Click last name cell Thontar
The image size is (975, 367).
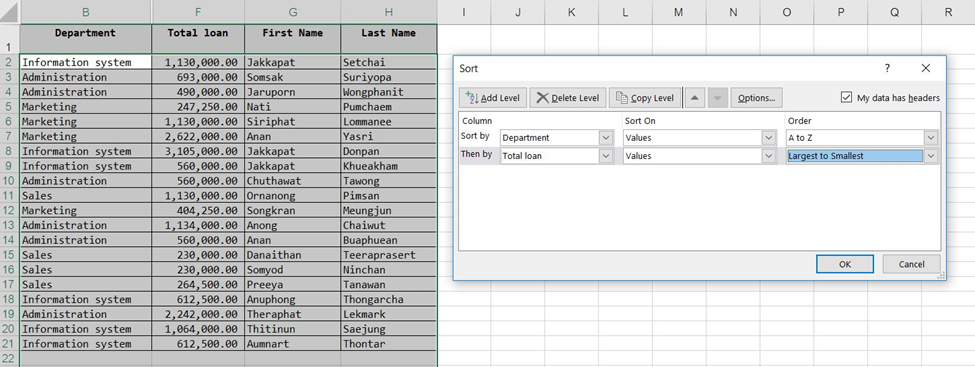pos(389,344)
